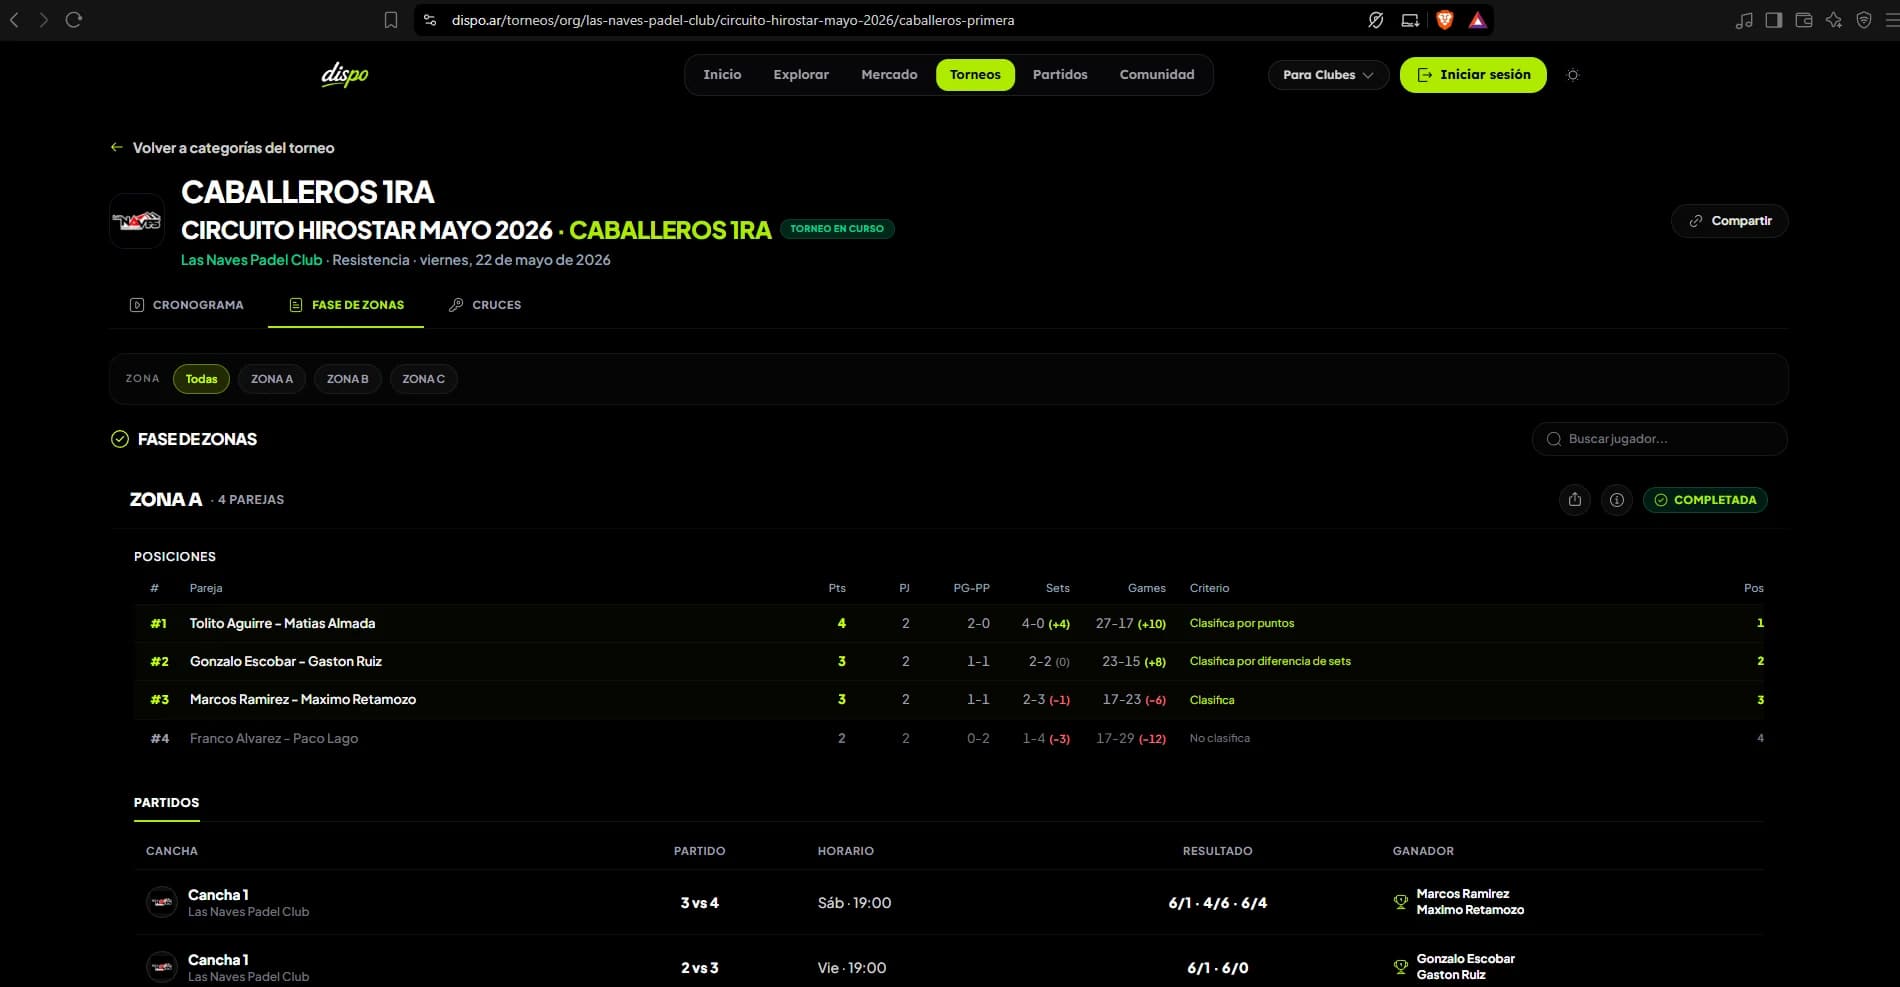The image size is (1900, 987).
Task: Click the Zona A share icon
Action: pyautogui.click(x=1575, y=500)
